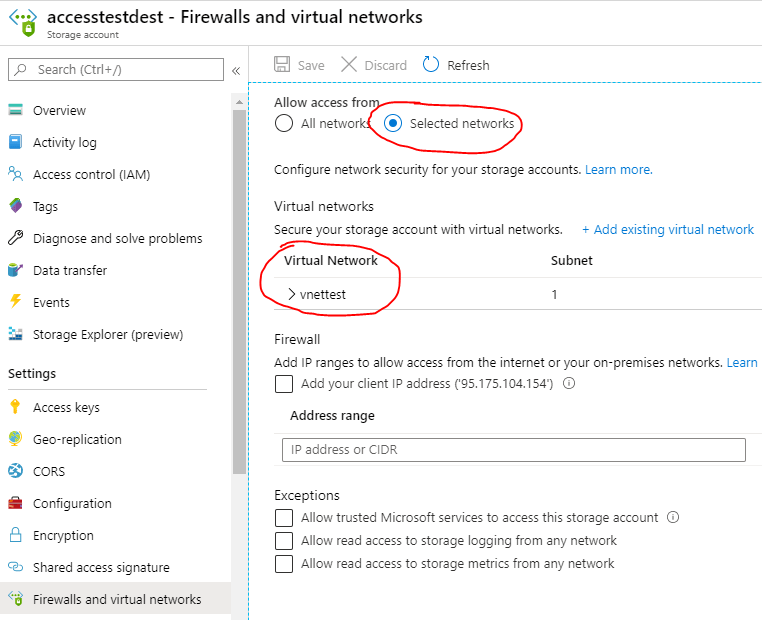The width and height of the screenshot is (762, 620).
Task: Expand the vnettest virtual network row
Action: 291,294
